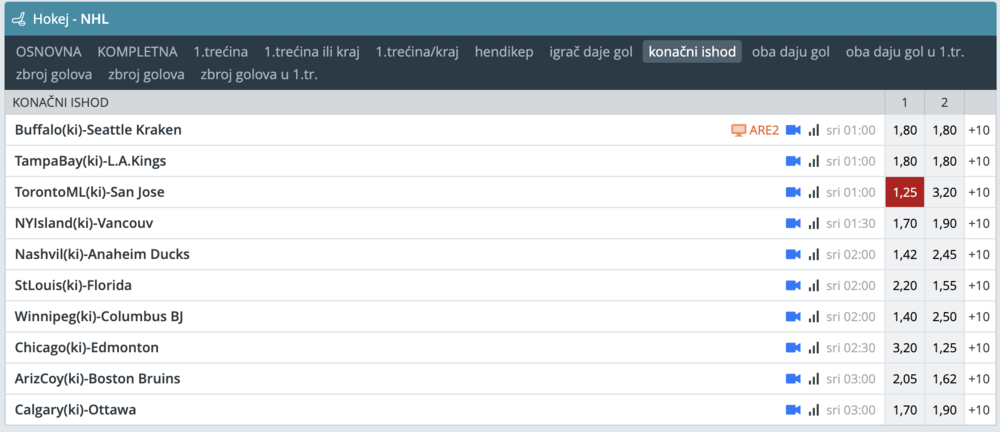Show statistics for NYIsland-Vancouv match
This screenshot has width=1000, height=432.
[813, 223]
